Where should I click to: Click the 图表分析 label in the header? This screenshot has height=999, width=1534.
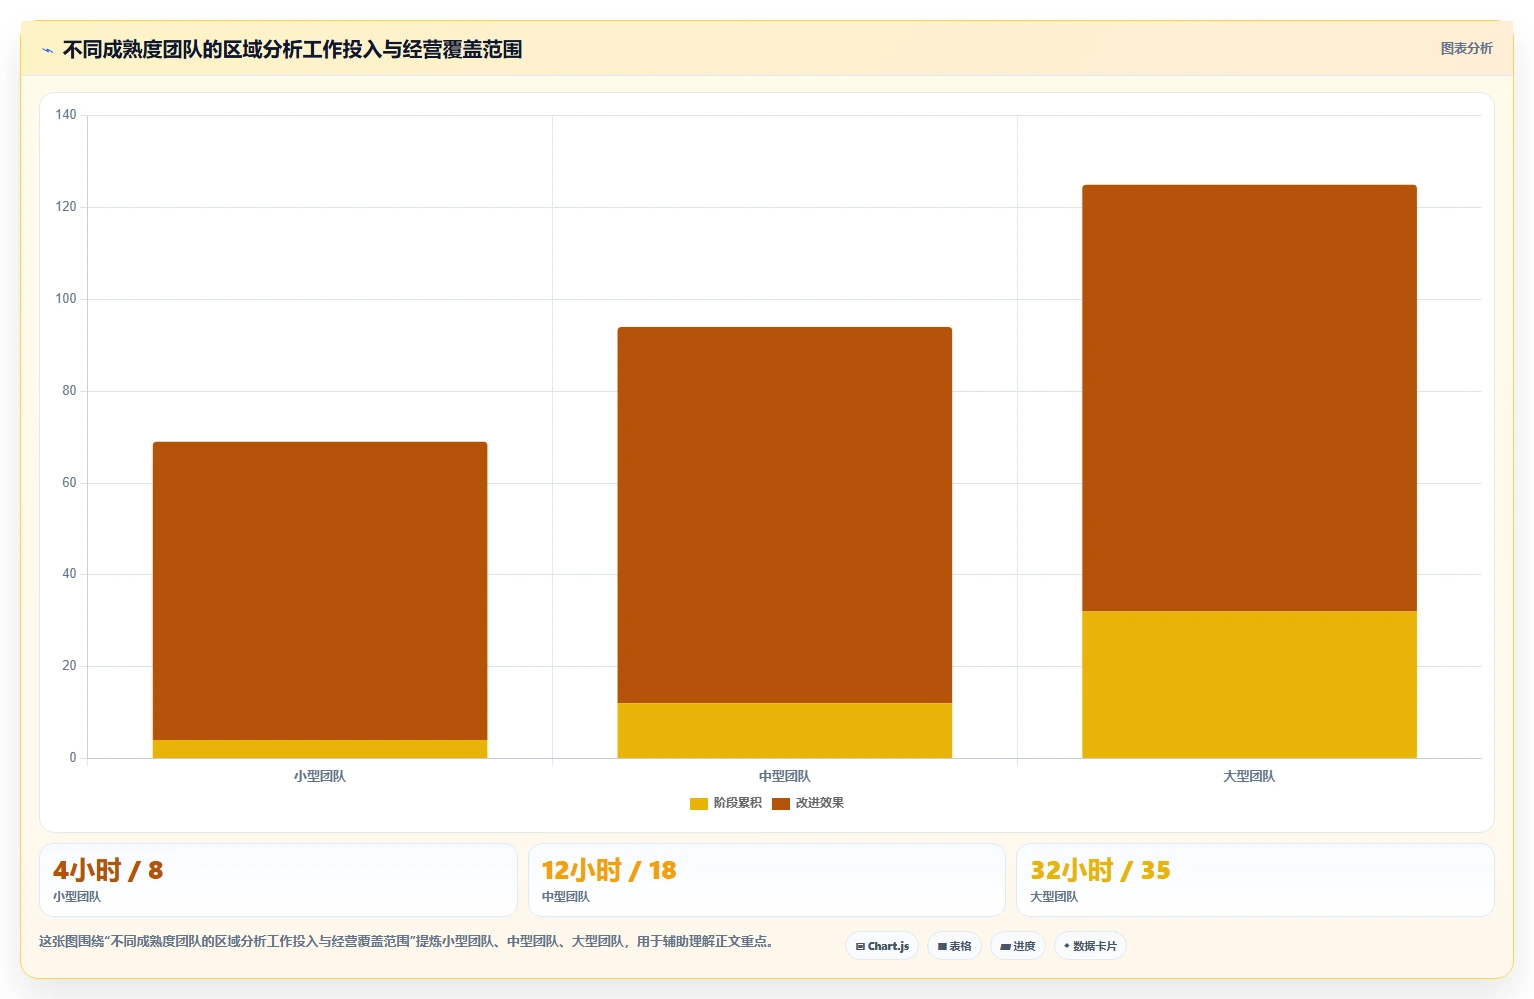tap(1466, 48)
